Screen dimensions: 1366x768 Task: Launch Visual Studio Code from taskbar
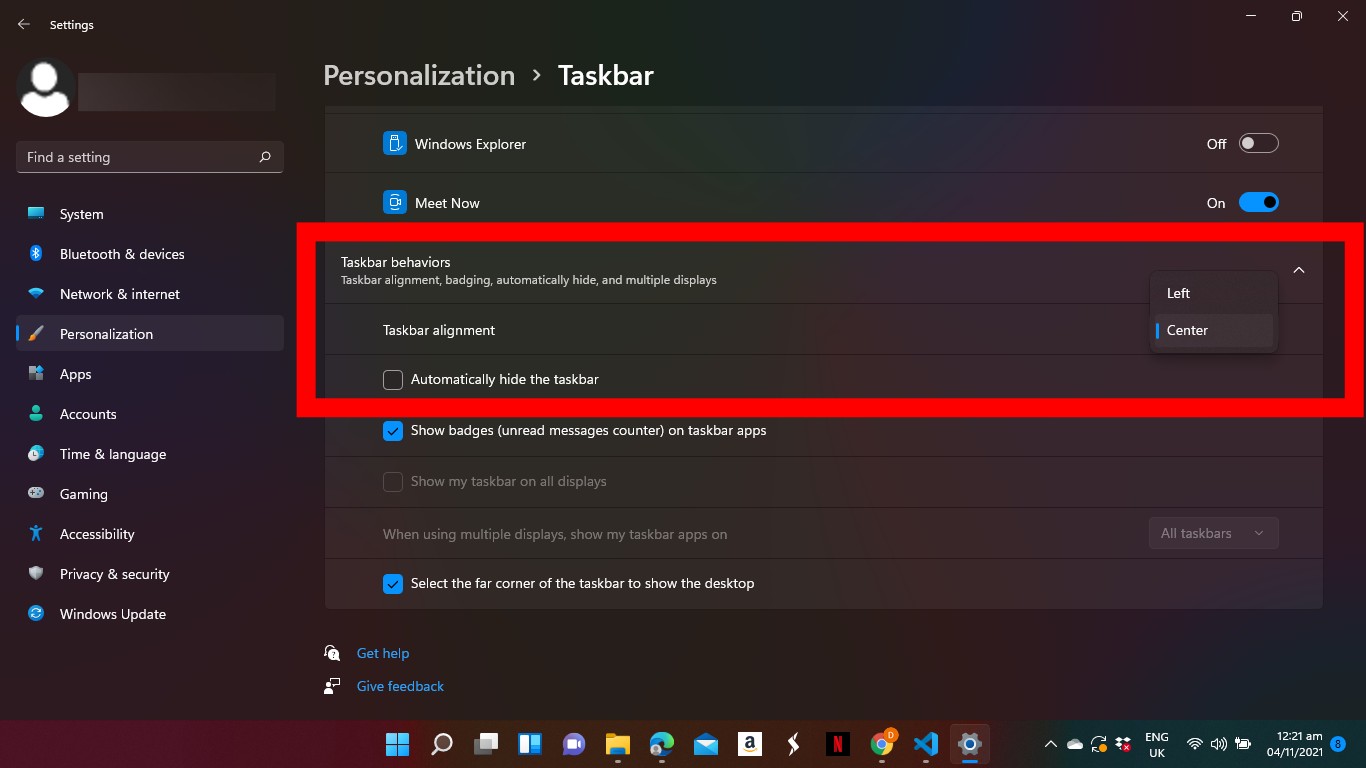925,744
